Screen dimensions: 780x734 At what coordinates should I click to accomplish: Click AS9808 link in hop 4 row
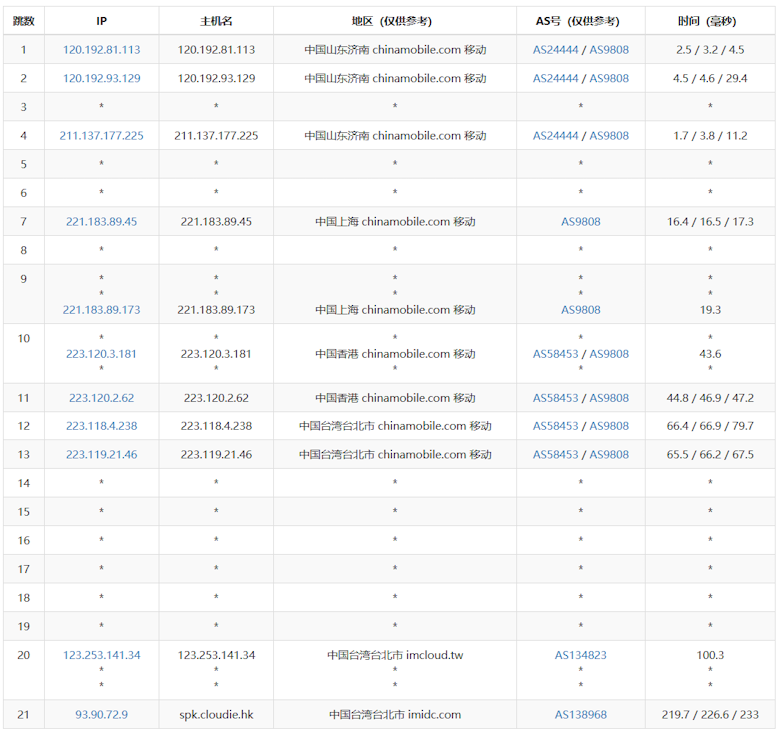point(609,135)
